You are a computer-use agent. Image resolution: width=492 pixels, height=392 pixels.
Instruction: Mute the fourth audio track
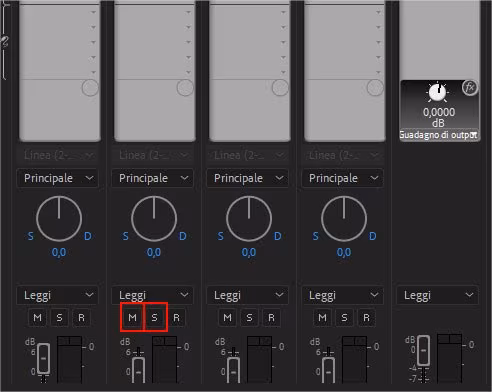point(322,317)
